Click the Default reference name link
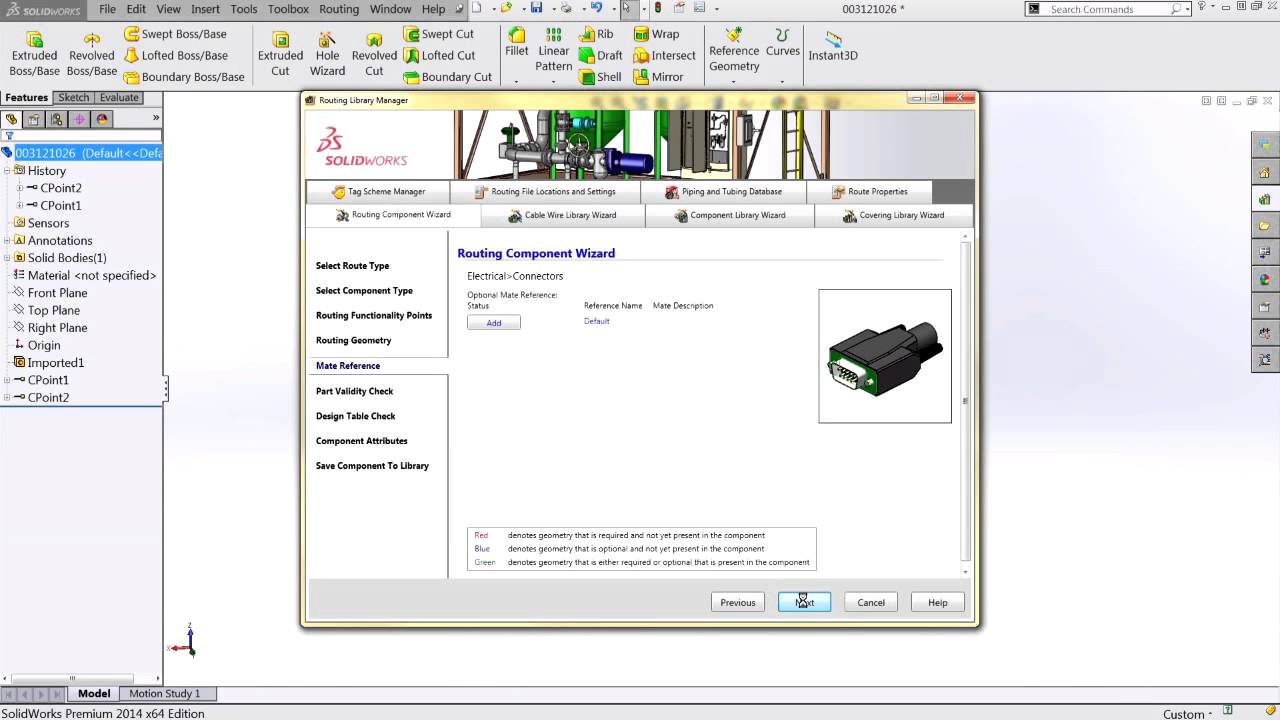 point(597,321)
